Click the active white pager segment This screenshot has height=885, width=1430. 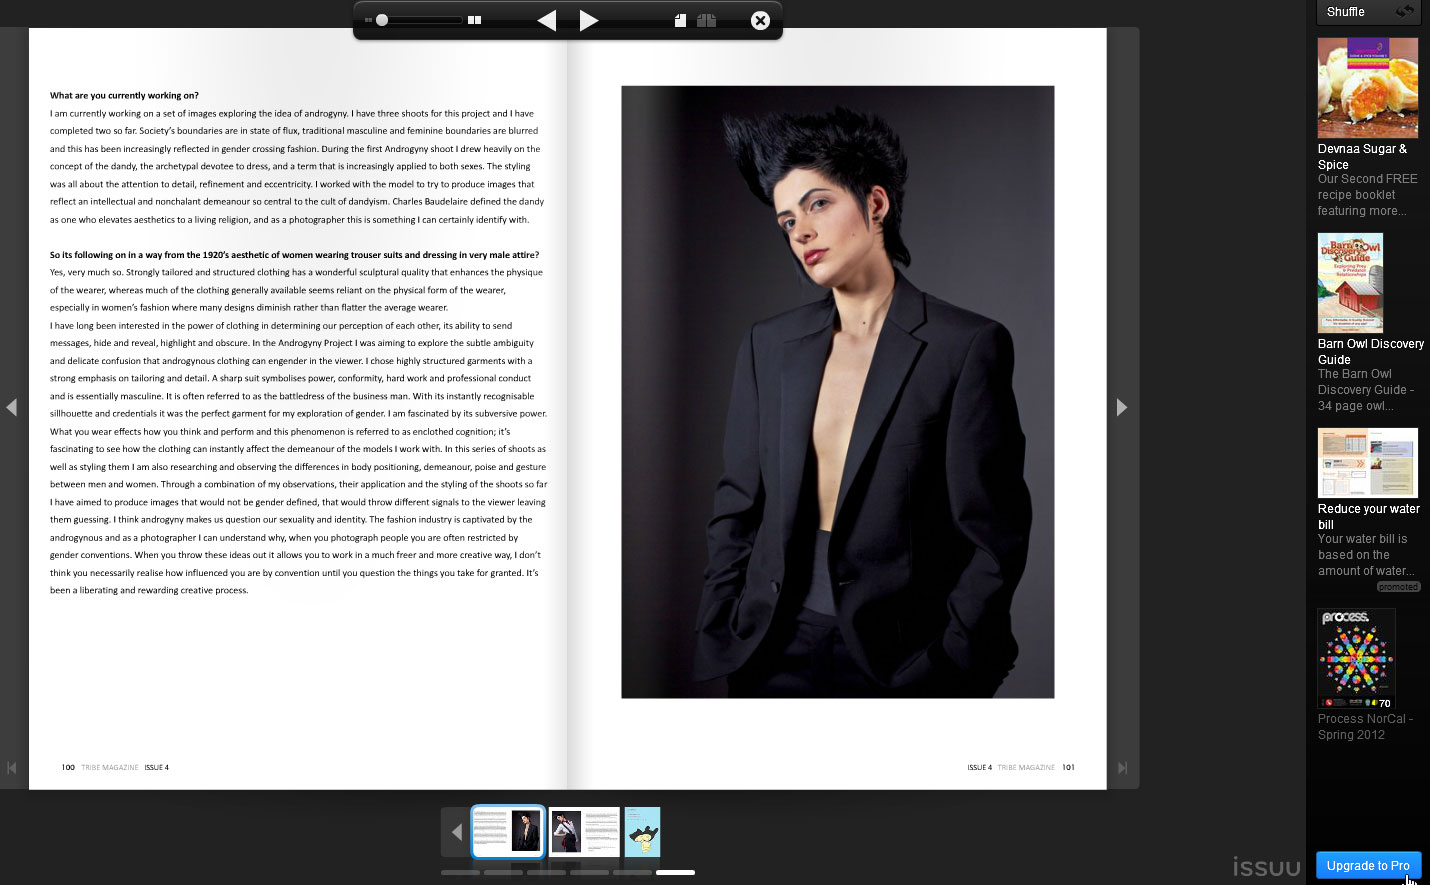675,873
